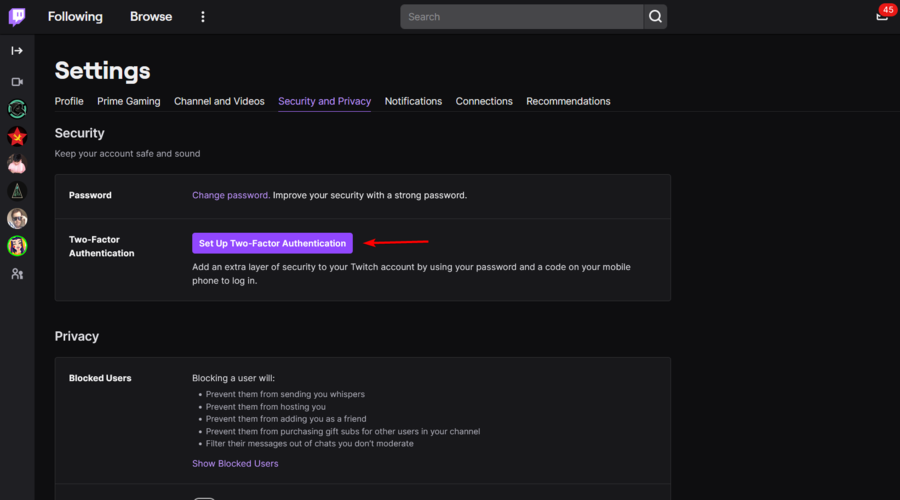
Task: Click the gift subs prevention bullet text
Action: click(343, 431)
